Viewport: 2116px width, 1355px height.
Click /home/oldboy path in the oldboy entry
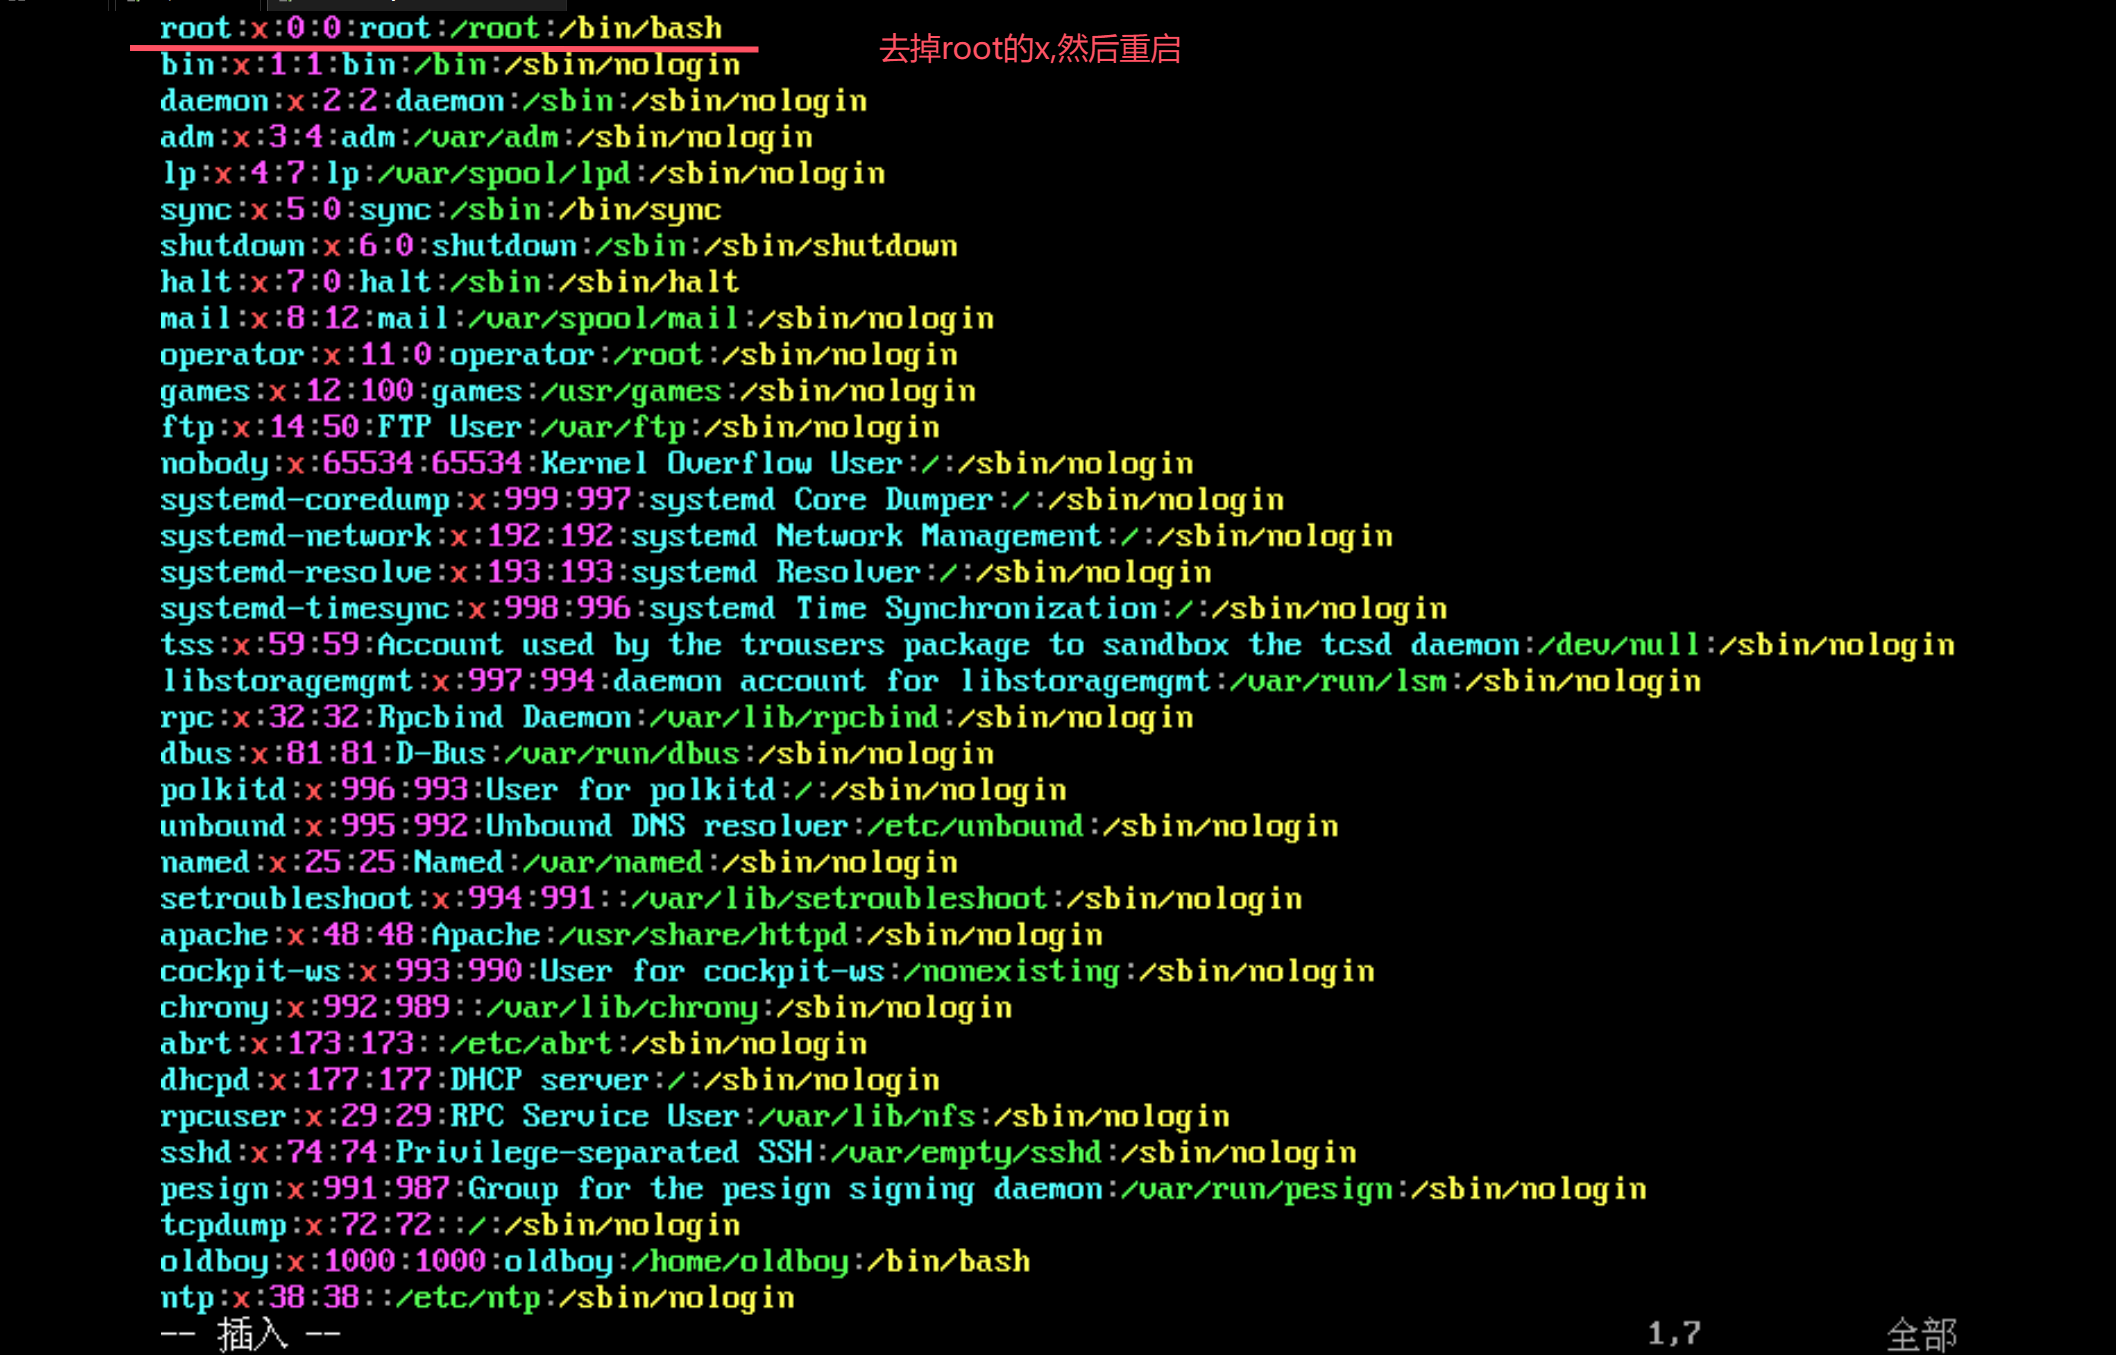click(x=739, y=1261)
